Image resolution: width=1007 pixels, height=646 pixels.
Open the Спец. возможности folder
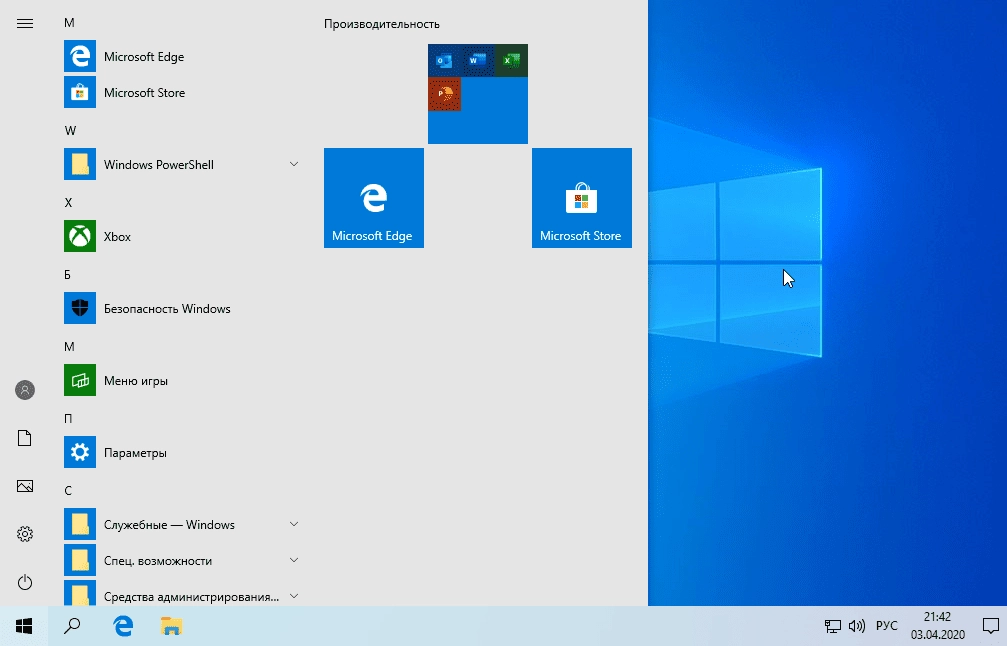pos(182,560)
